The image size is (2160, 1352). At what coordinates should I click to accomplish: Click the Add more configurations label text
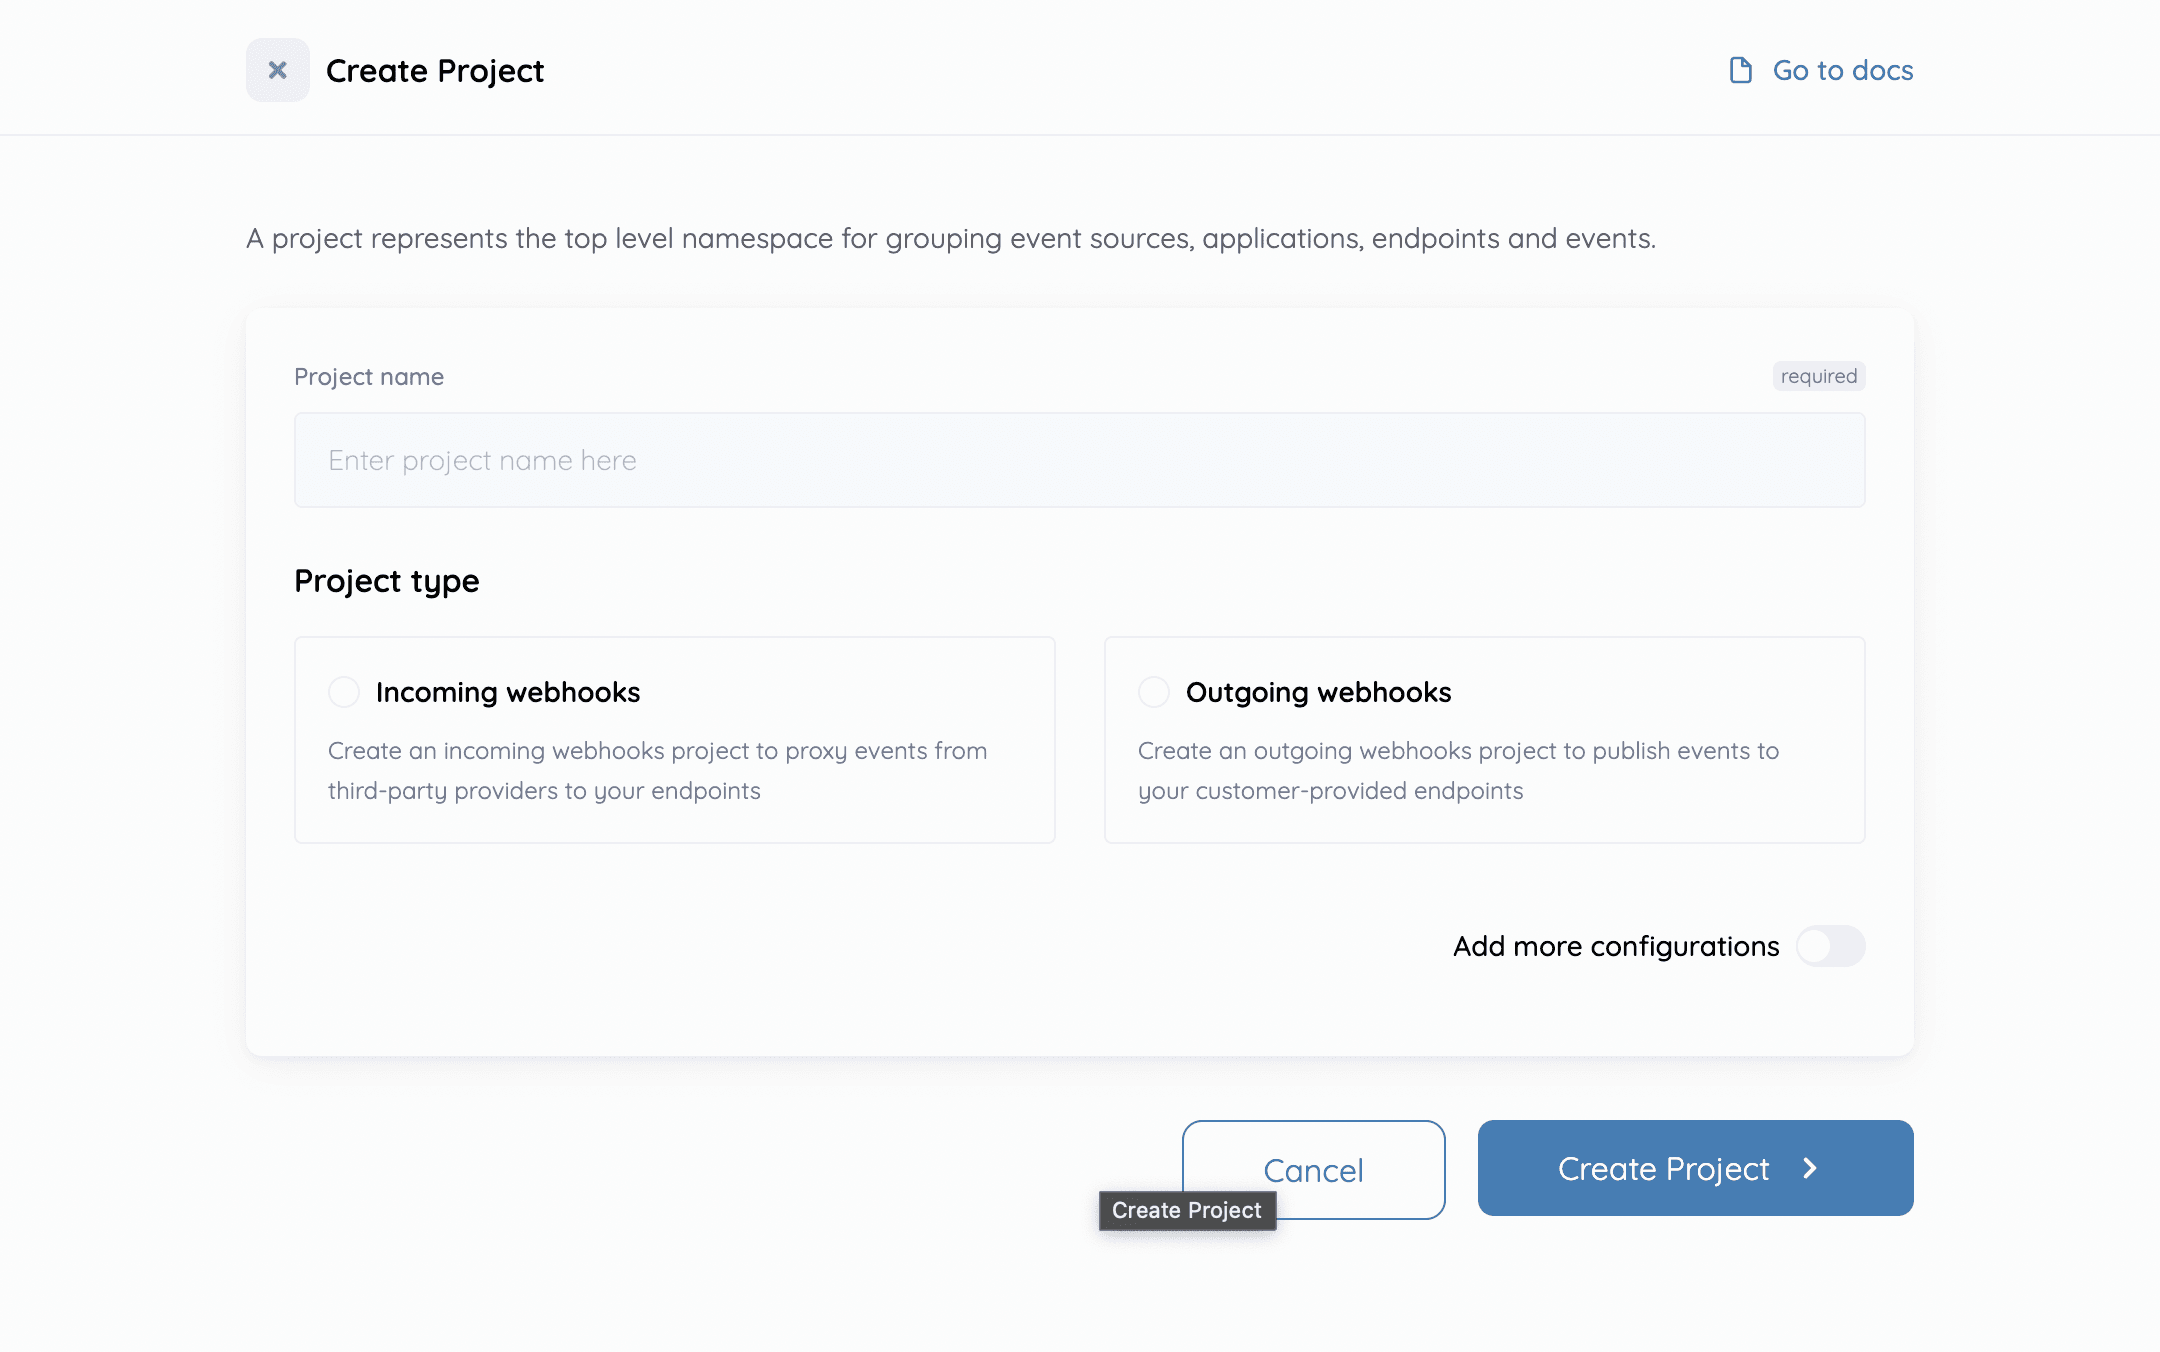[1616, 946]
